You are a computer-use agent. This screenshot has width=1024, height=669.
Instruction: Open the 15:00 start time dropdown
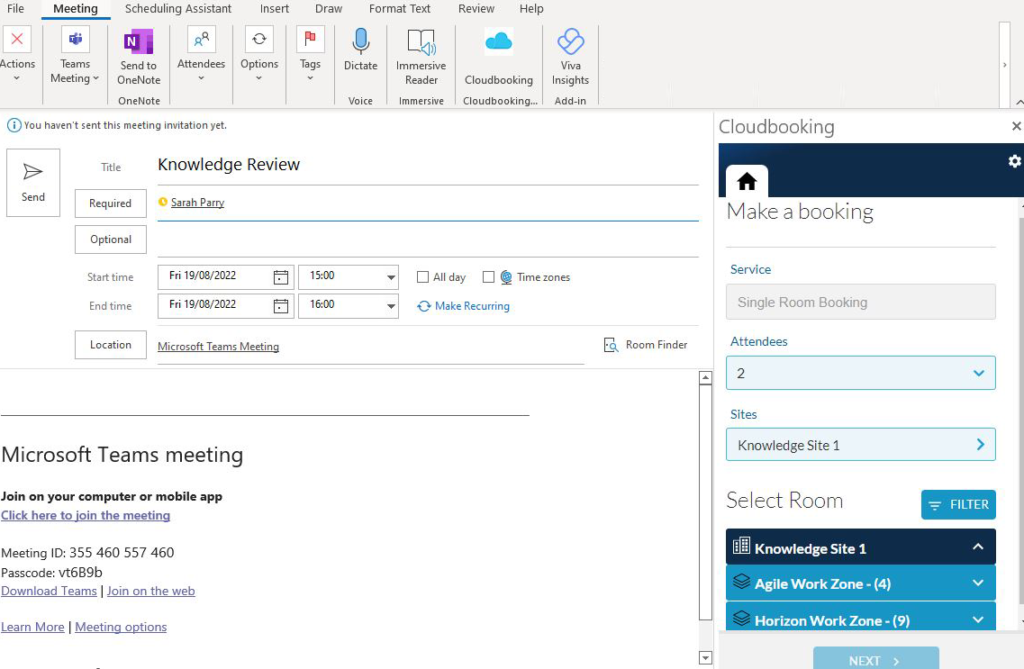click(391, 277)
